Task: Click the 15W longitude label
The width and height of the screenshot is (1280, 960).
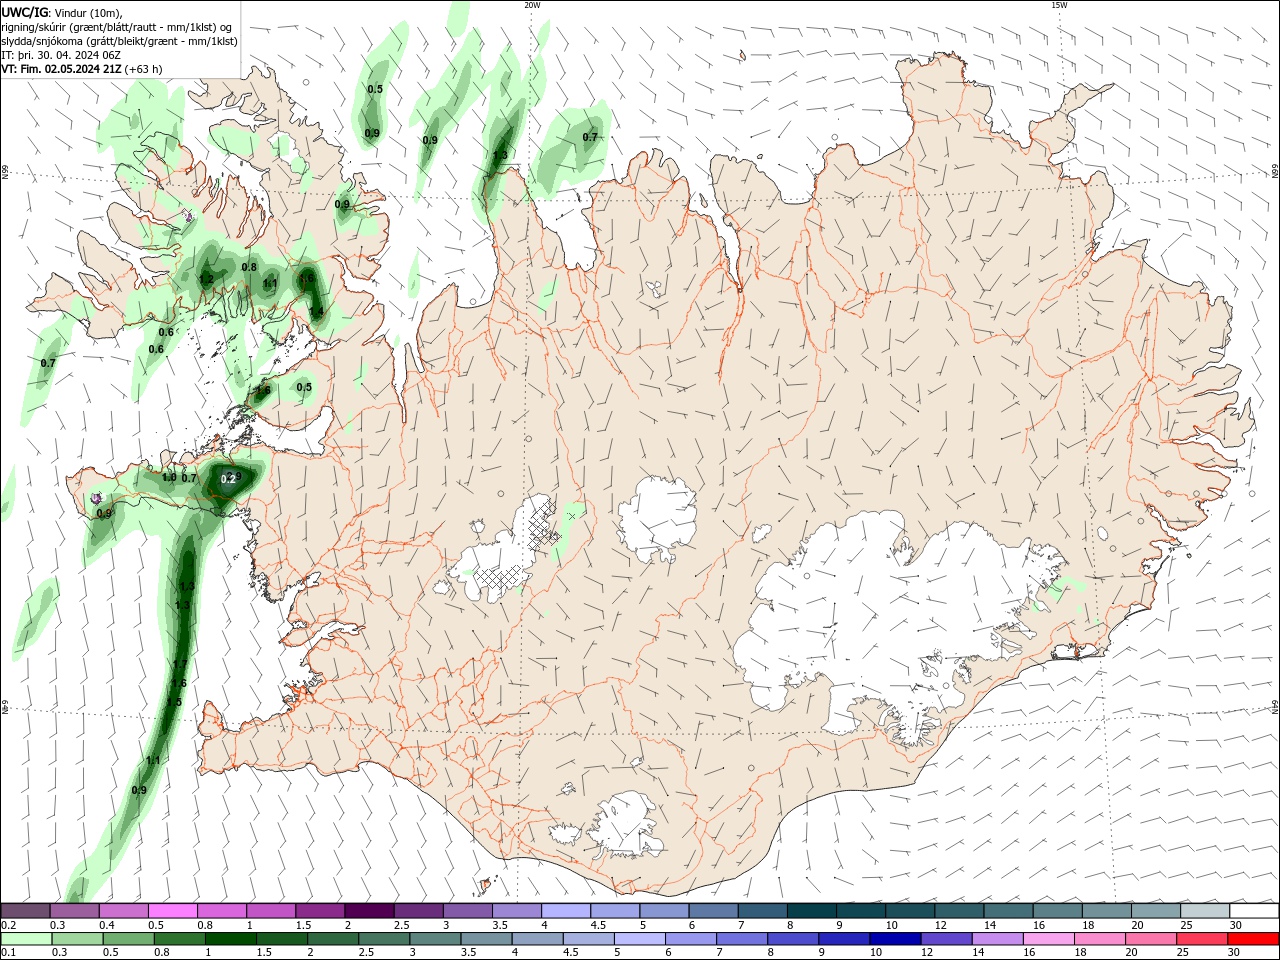Action: click(1059, 5)
